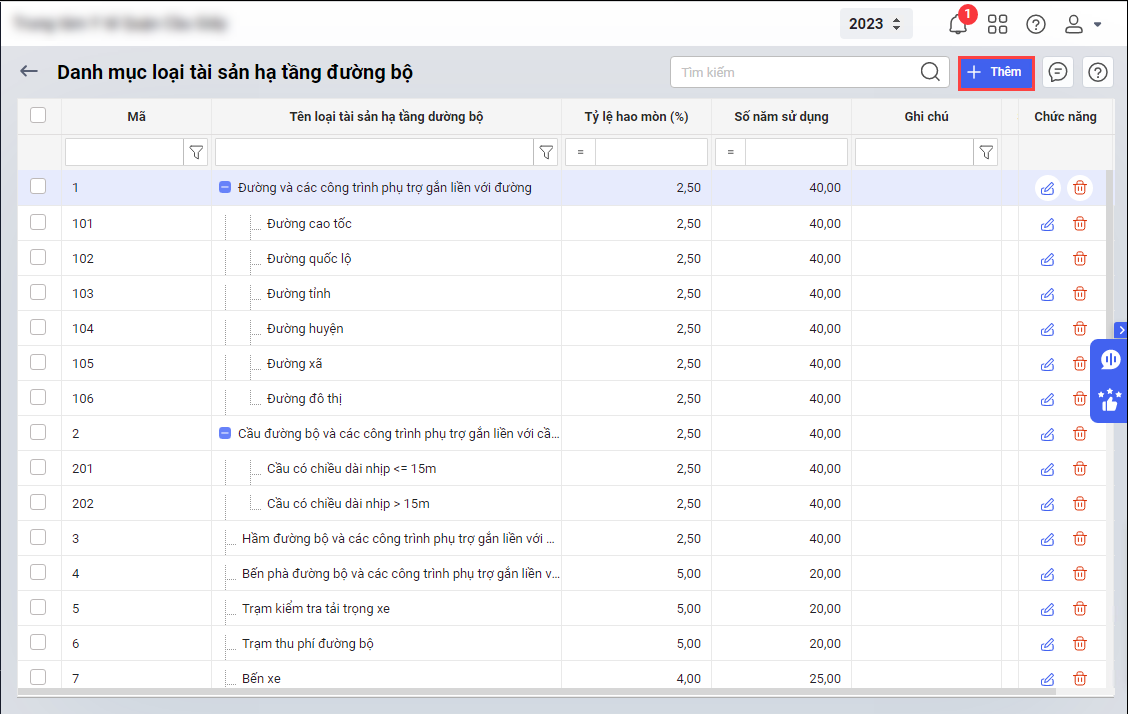Toggle the select-all header checkbox
Image resolution: width=1128 pixels, height=714 pixels.
pos(38,116)
